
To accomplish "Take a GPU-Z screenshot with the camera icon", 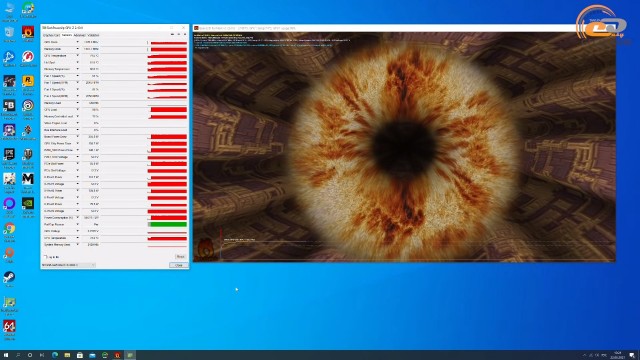I will pyautogui.click(x=172, y=35).
